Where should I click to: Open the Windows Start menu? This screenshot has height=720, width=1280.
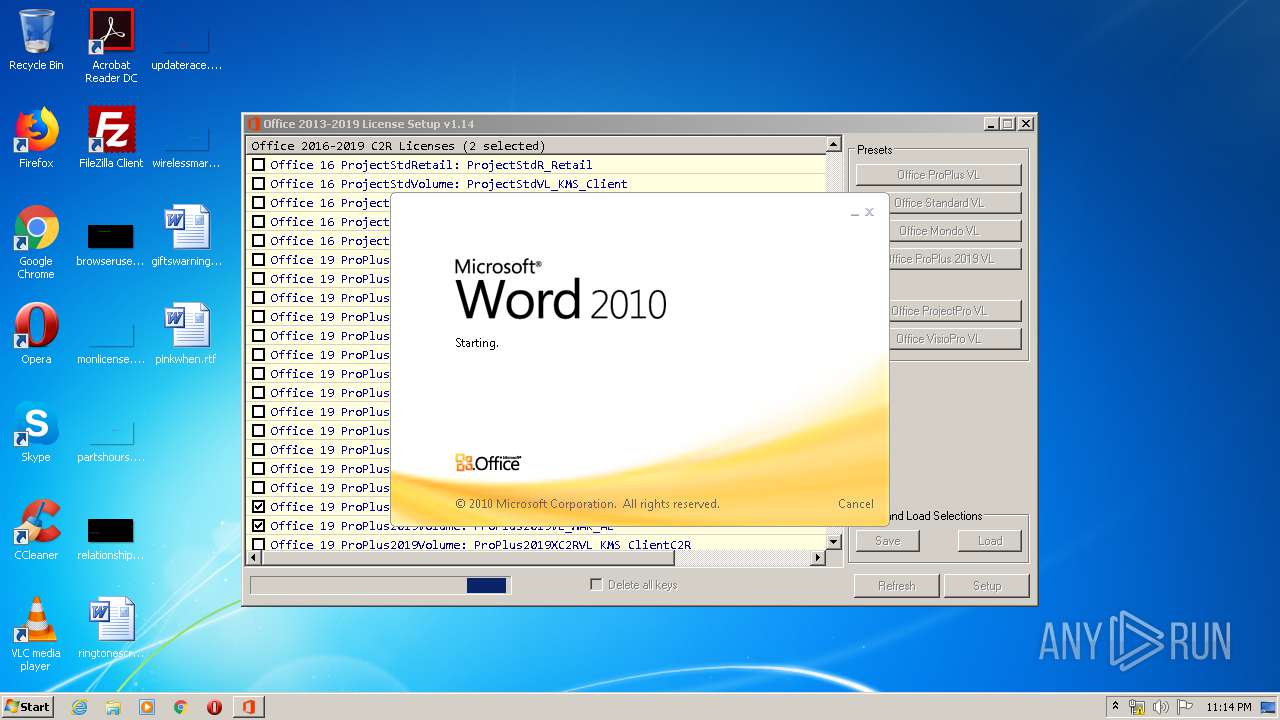(x=28, y=707)
